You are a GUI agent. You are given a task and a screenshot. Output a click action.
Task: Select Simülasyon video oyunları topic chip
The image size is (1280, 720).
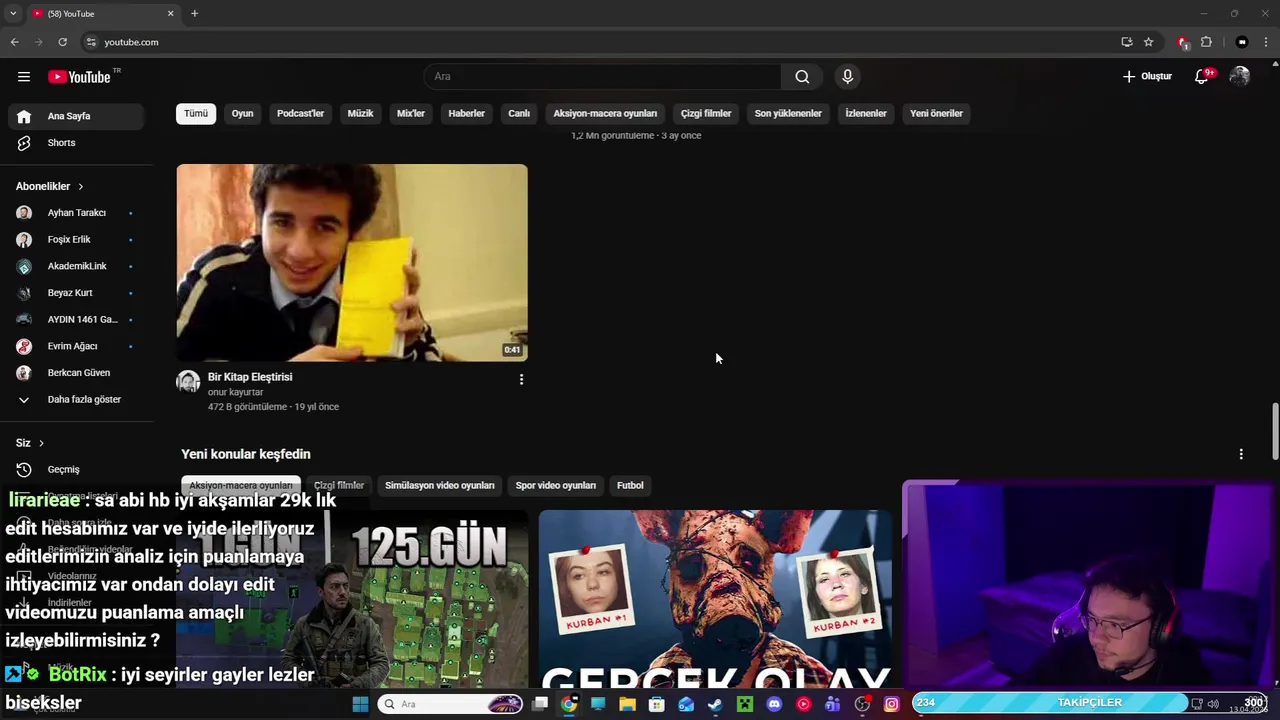(x=440, y=485)
